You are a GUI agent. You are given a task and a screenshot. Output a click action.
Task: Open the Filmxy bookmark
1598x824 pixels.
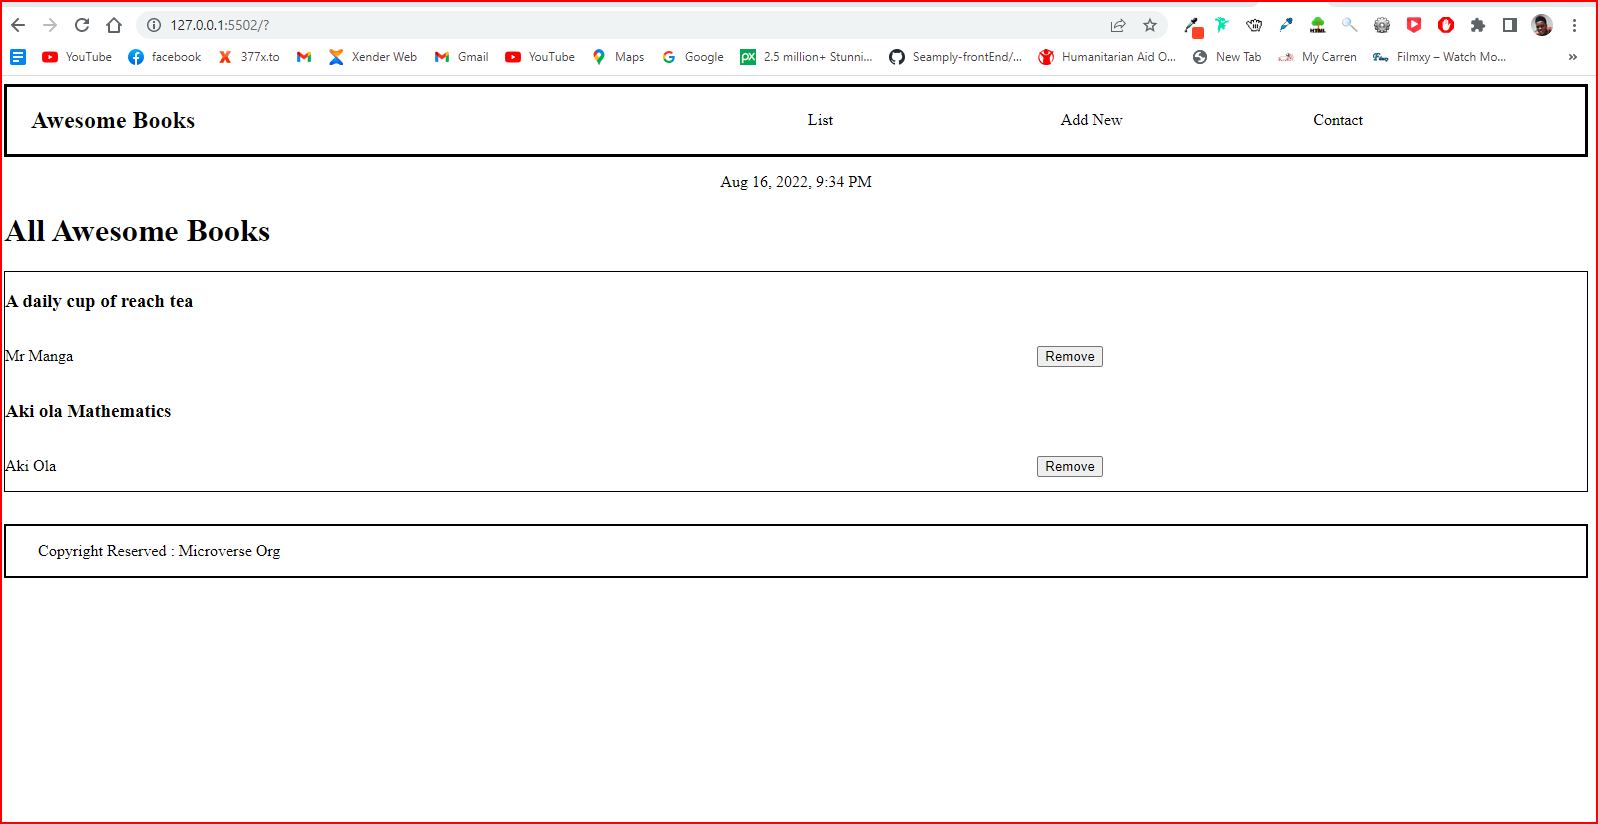1439,57
